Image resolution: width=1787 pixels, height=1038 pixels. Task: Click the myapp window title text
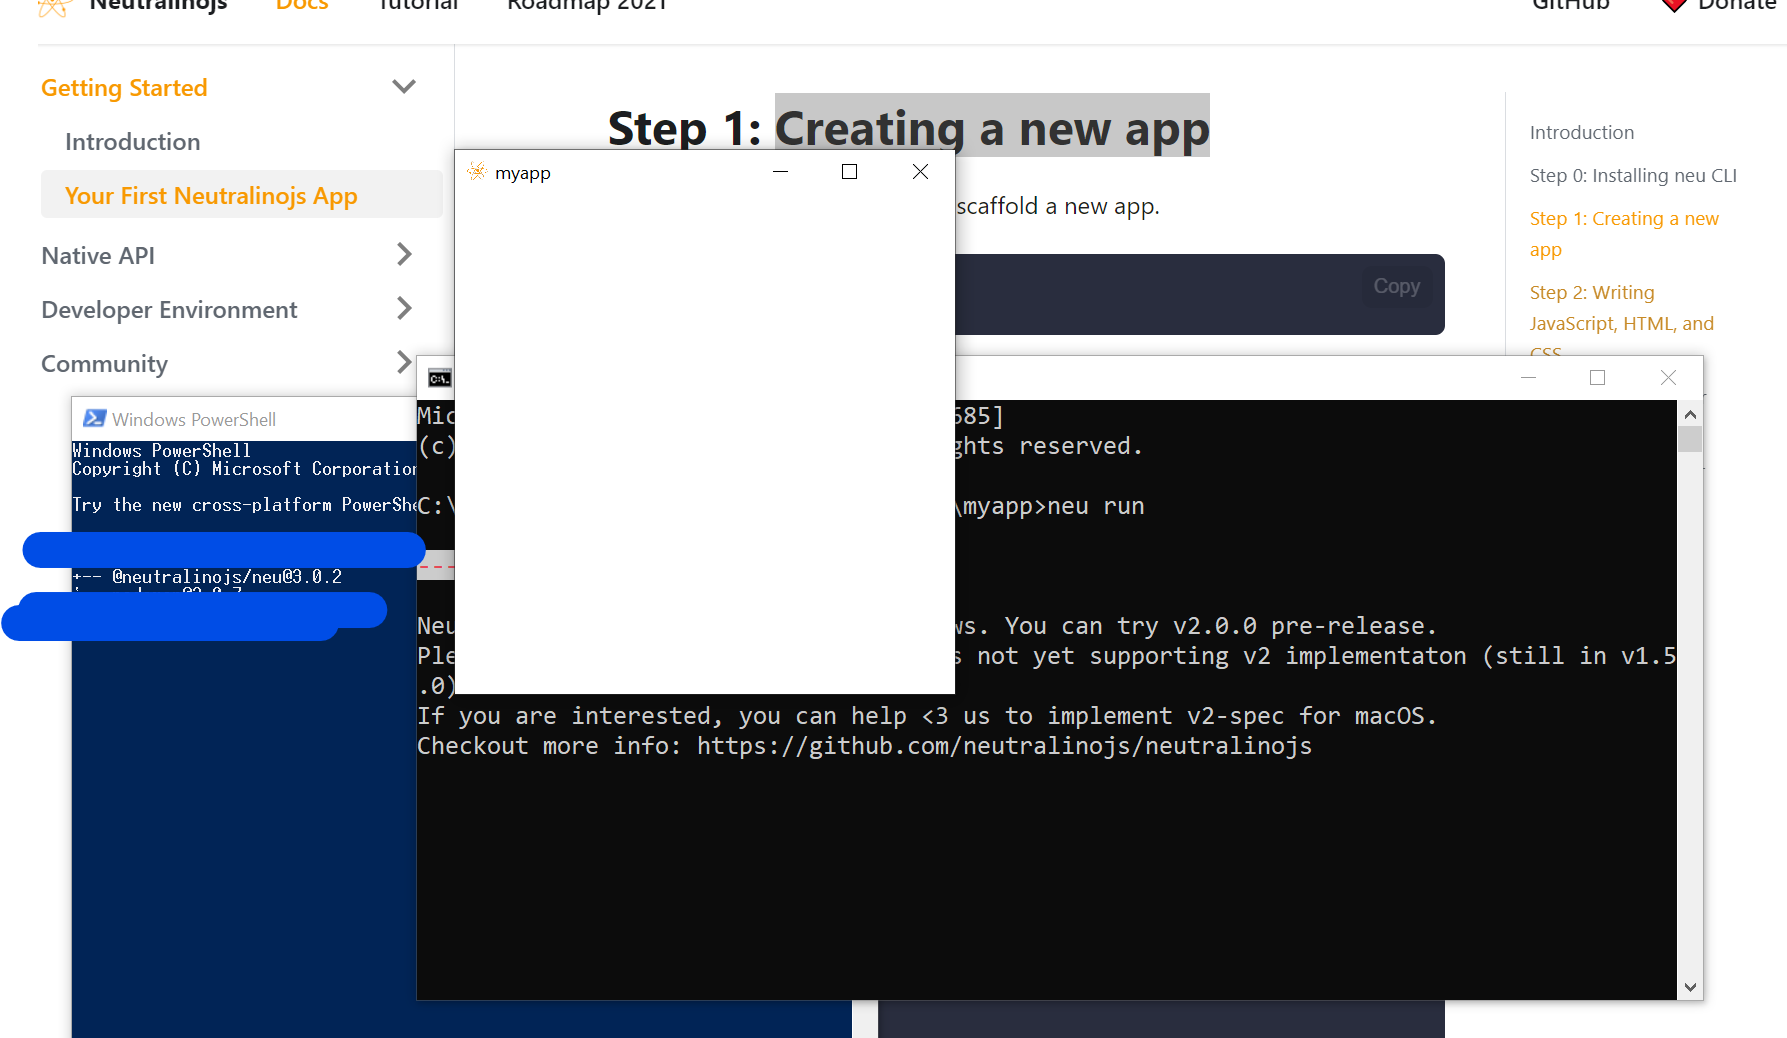(523, 173)
